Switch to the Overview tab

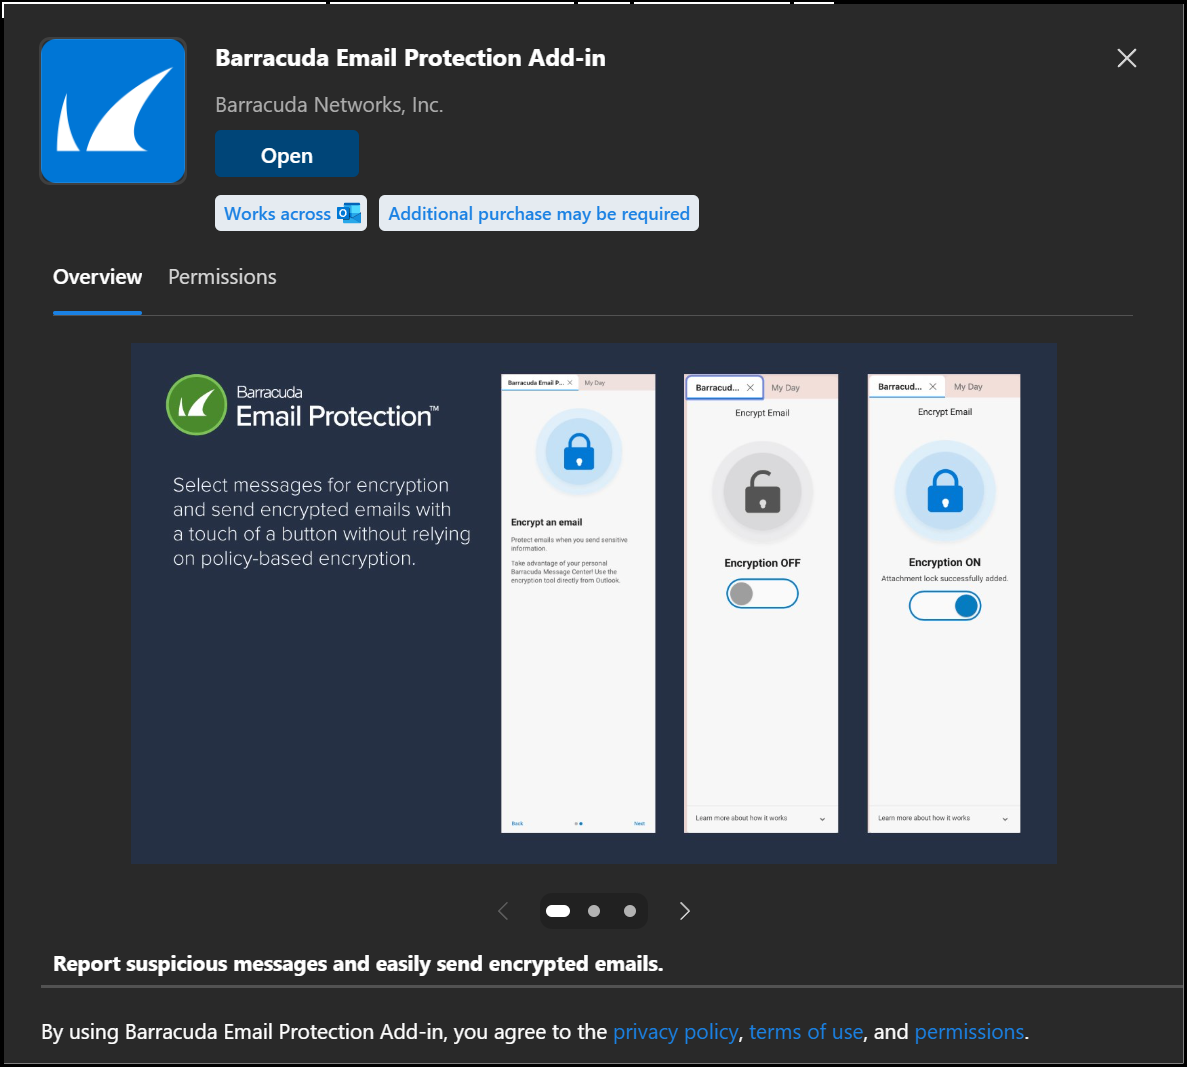[x=98, y=277]
